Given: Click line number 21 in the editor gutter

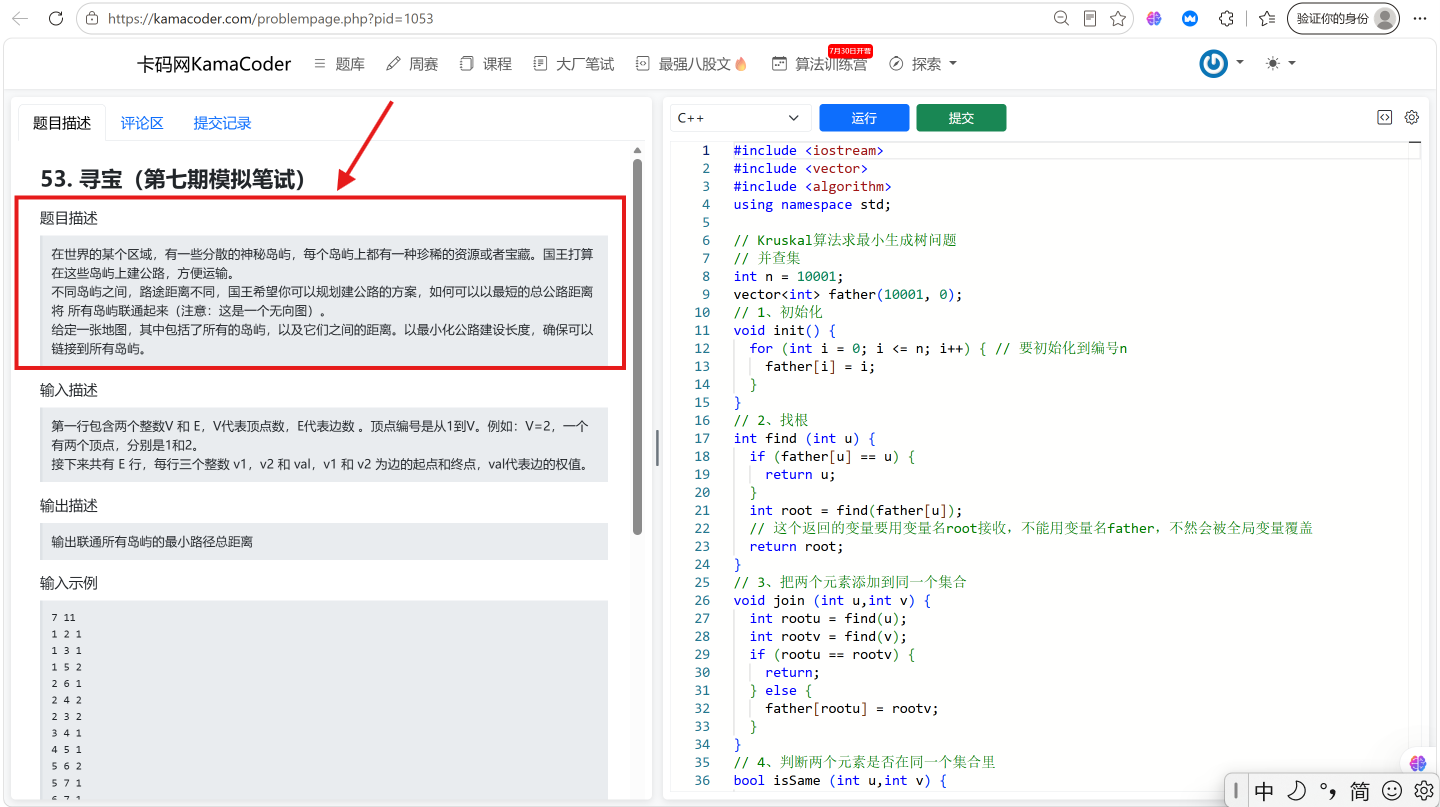Looking at the screenshot, I should pyautogui.click(x=701, y=510).
